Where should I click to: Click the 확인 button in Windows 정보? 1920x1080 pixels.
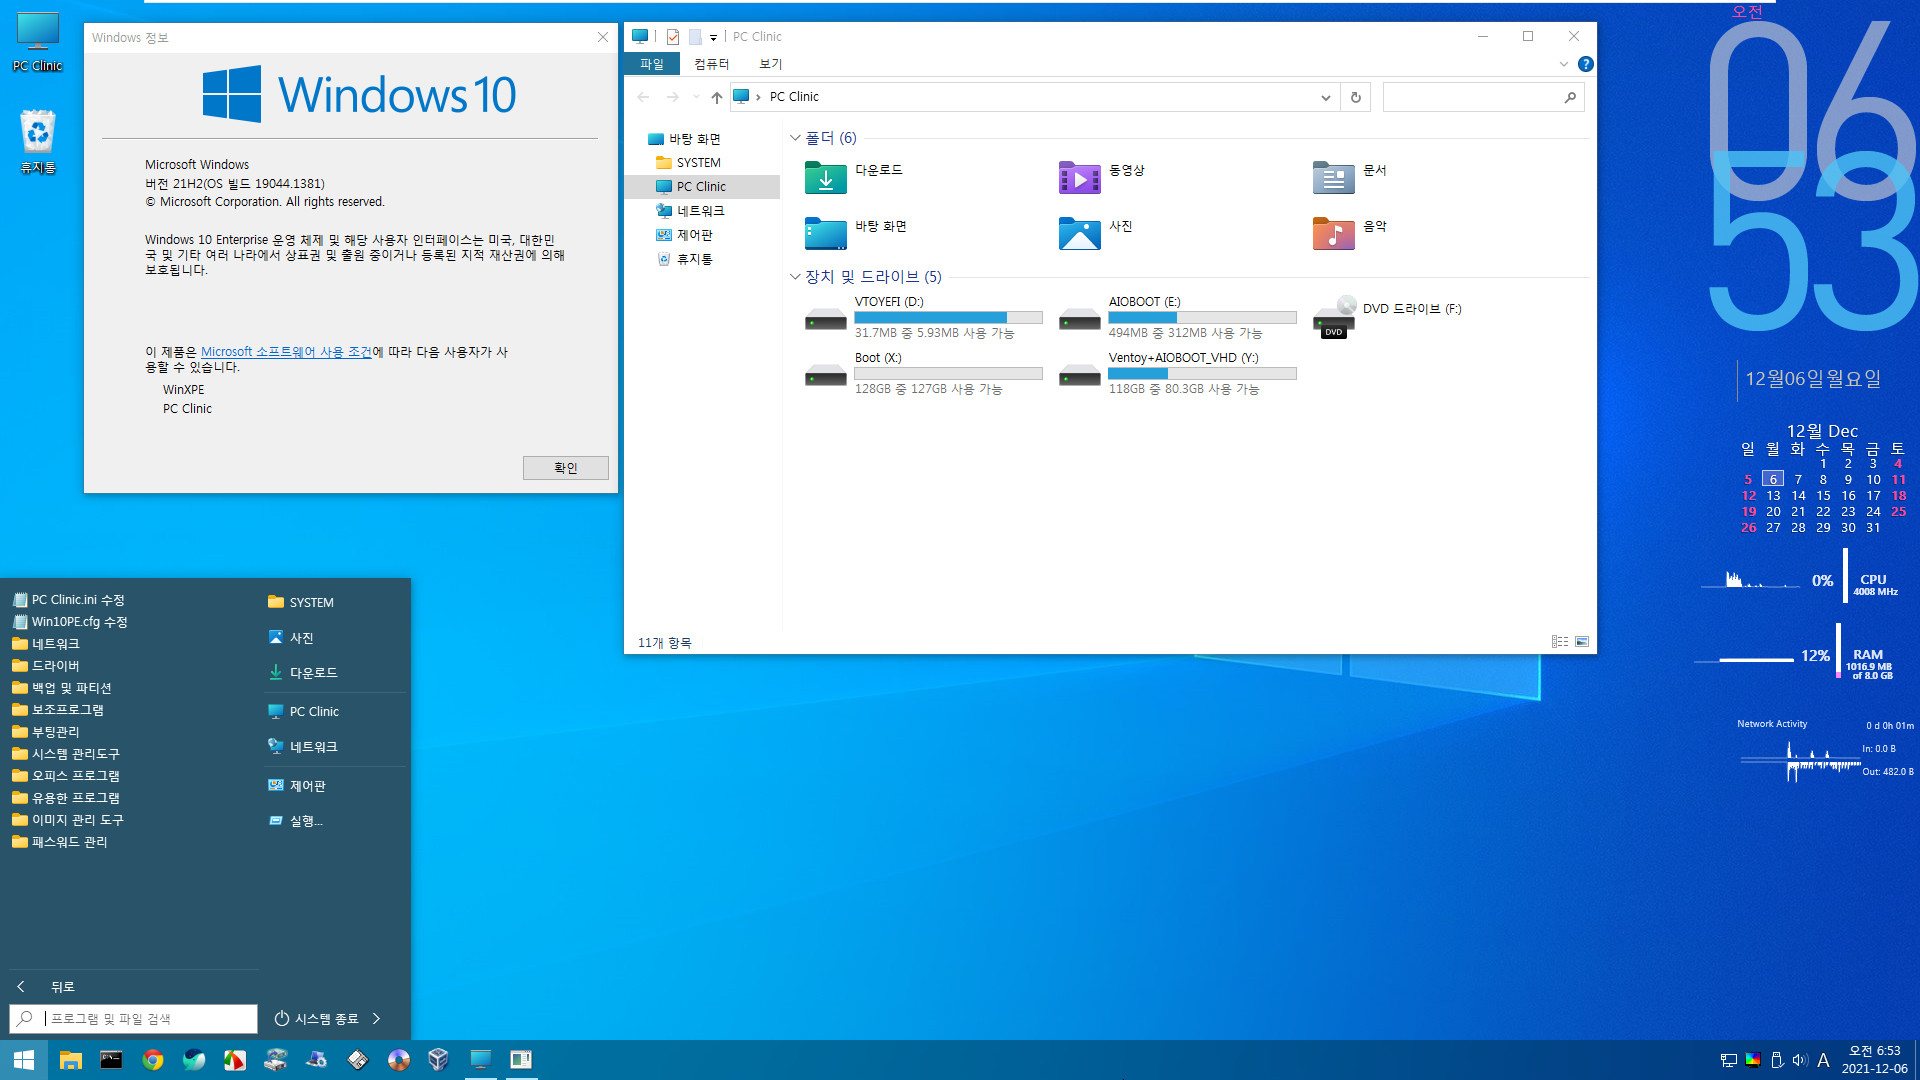click(565, 468)
